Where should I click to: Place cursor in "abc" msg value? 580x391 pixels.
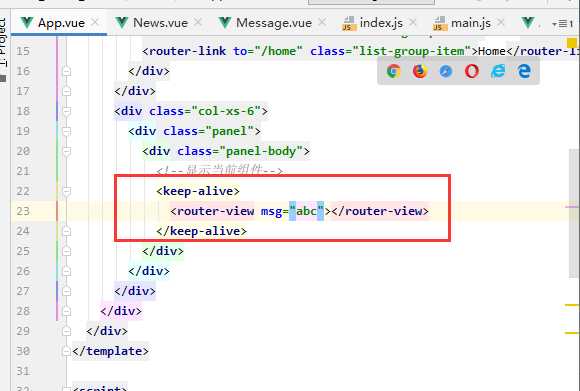click(306, 211)
